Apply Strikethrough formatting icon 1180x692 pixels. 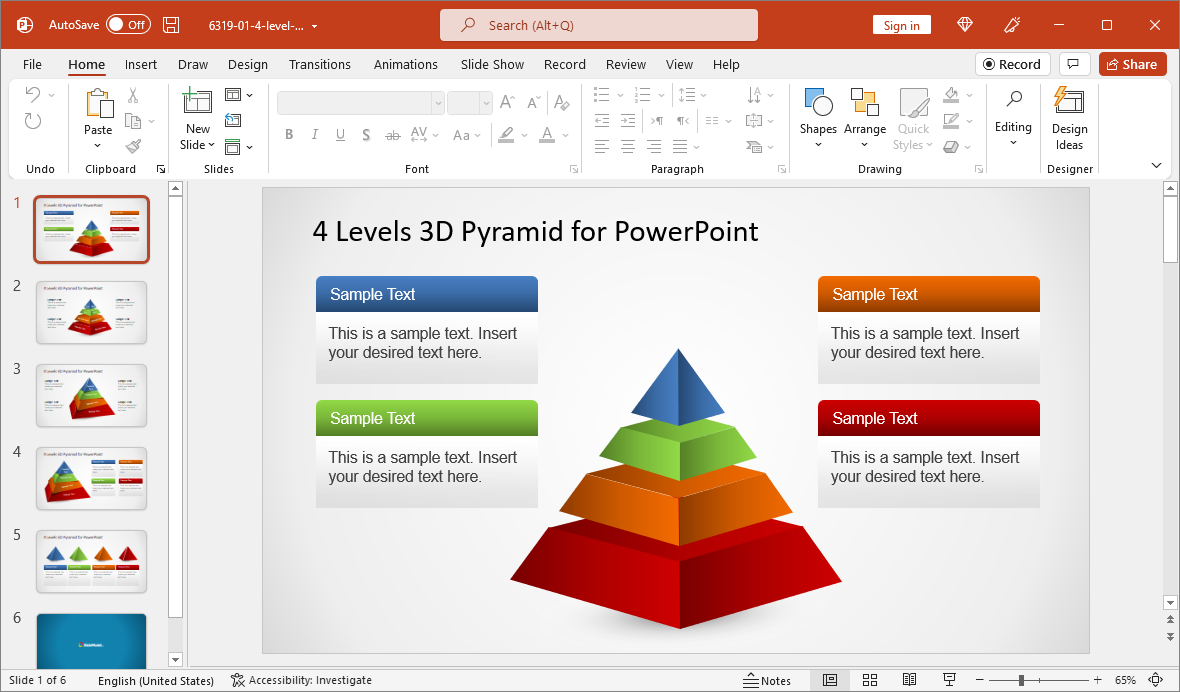[x=392, y=134]
